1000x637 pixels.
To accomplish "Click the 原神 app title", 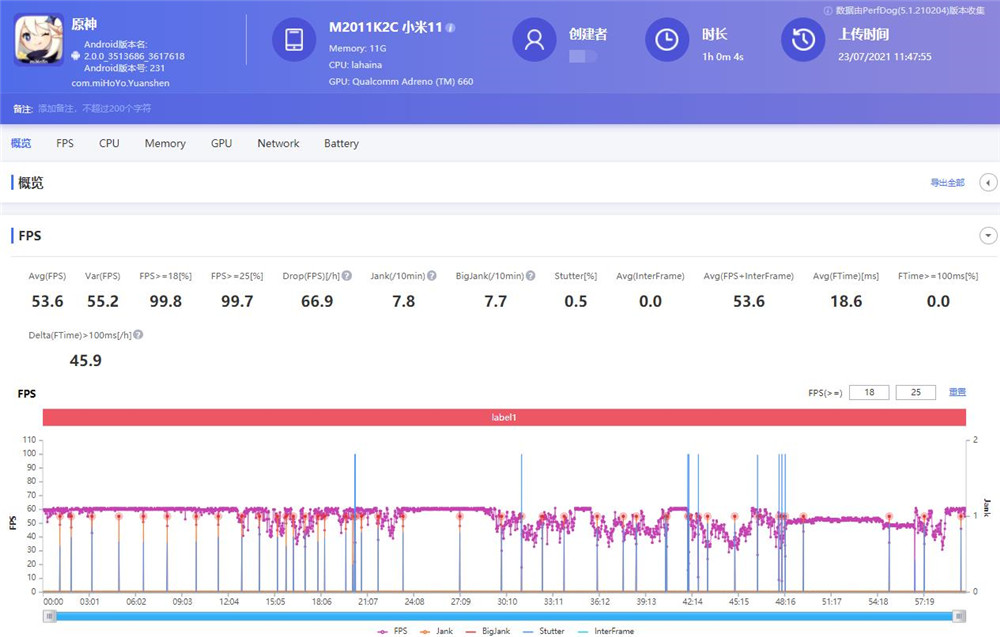I will [x=84, y=24].
